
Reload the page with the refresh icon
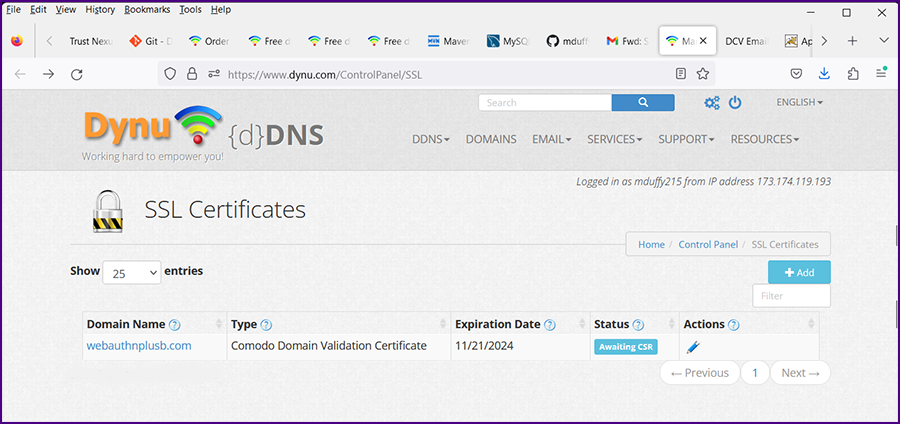point(76,74)
